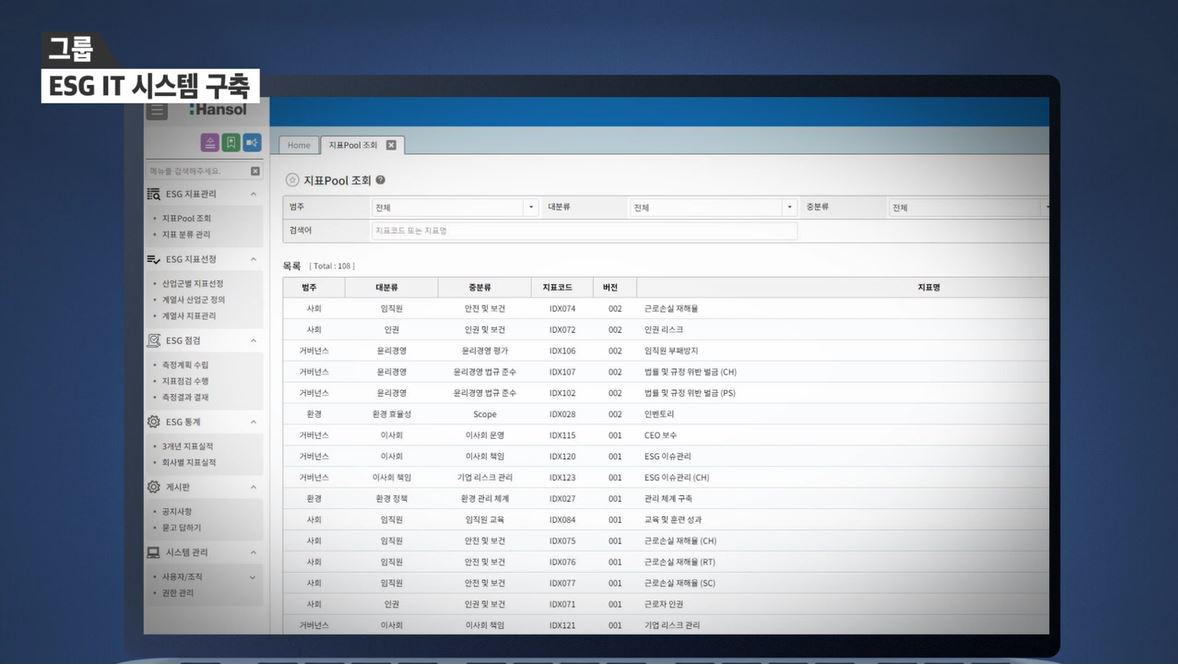1178x665 pixels.
Task: Click the blue sidebar toolbar icon
Action: tap(252, 142)
